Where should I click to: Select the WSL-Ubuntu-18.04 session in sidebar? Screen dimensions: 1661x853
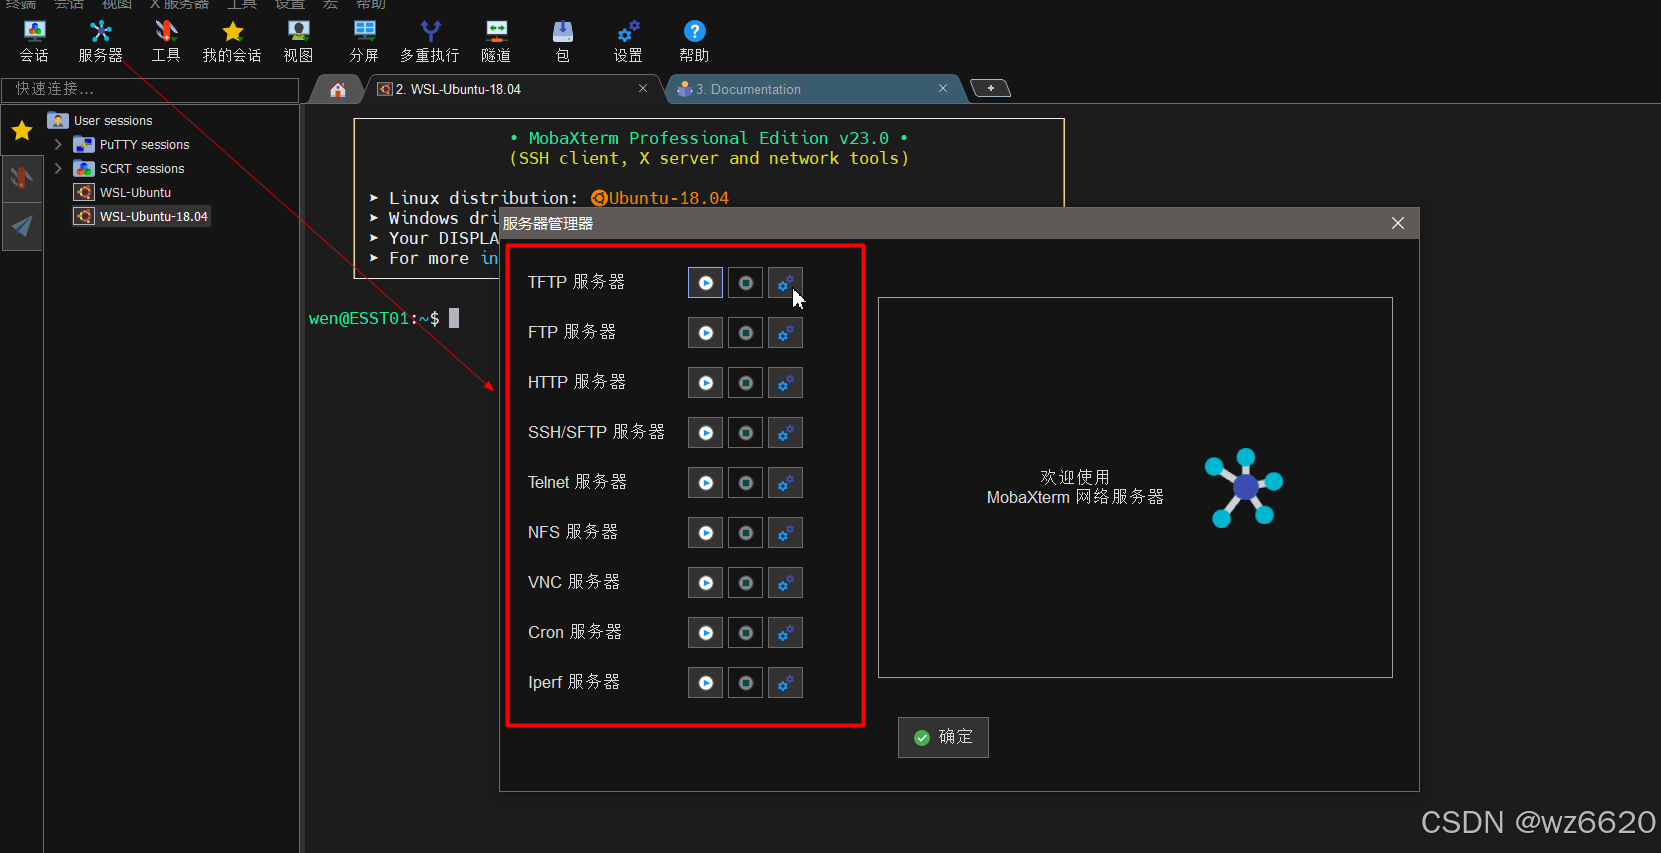tap(142, 216)
